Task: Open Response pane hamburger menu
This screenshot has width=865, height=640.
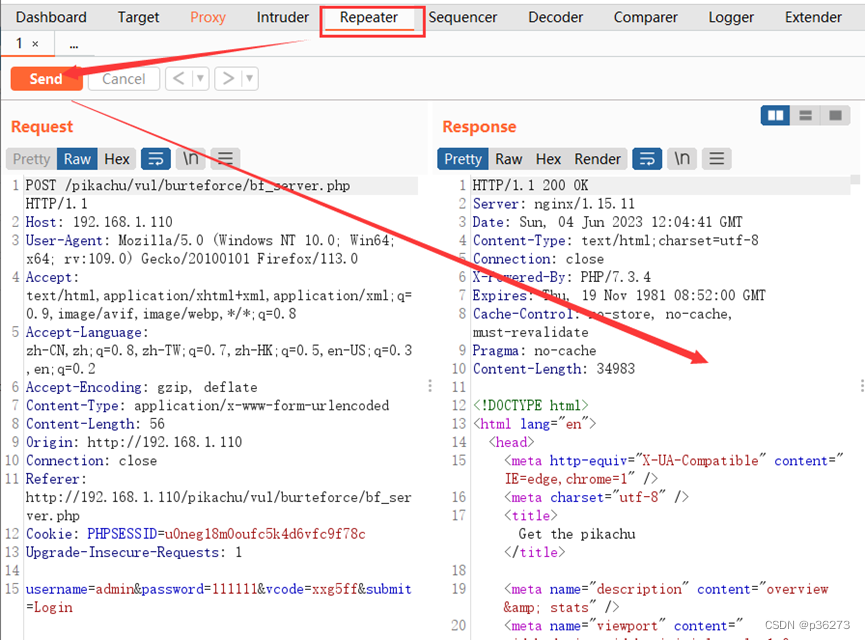Action: point(717,159)
